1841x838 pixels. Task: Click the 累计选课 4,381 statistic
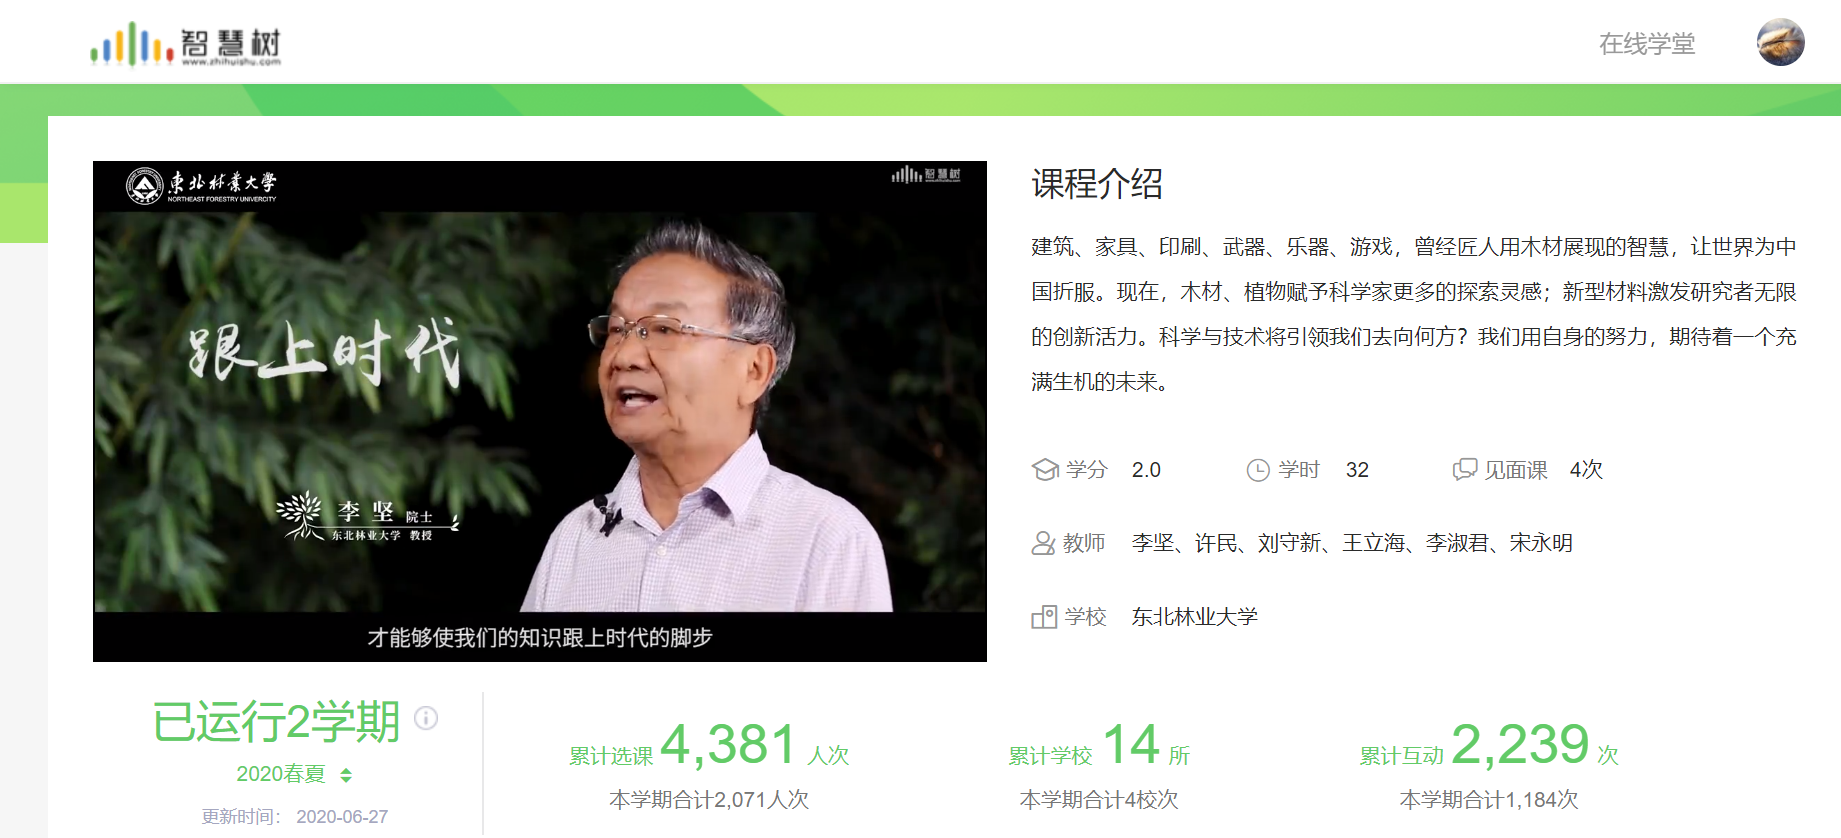click(708, 746)
